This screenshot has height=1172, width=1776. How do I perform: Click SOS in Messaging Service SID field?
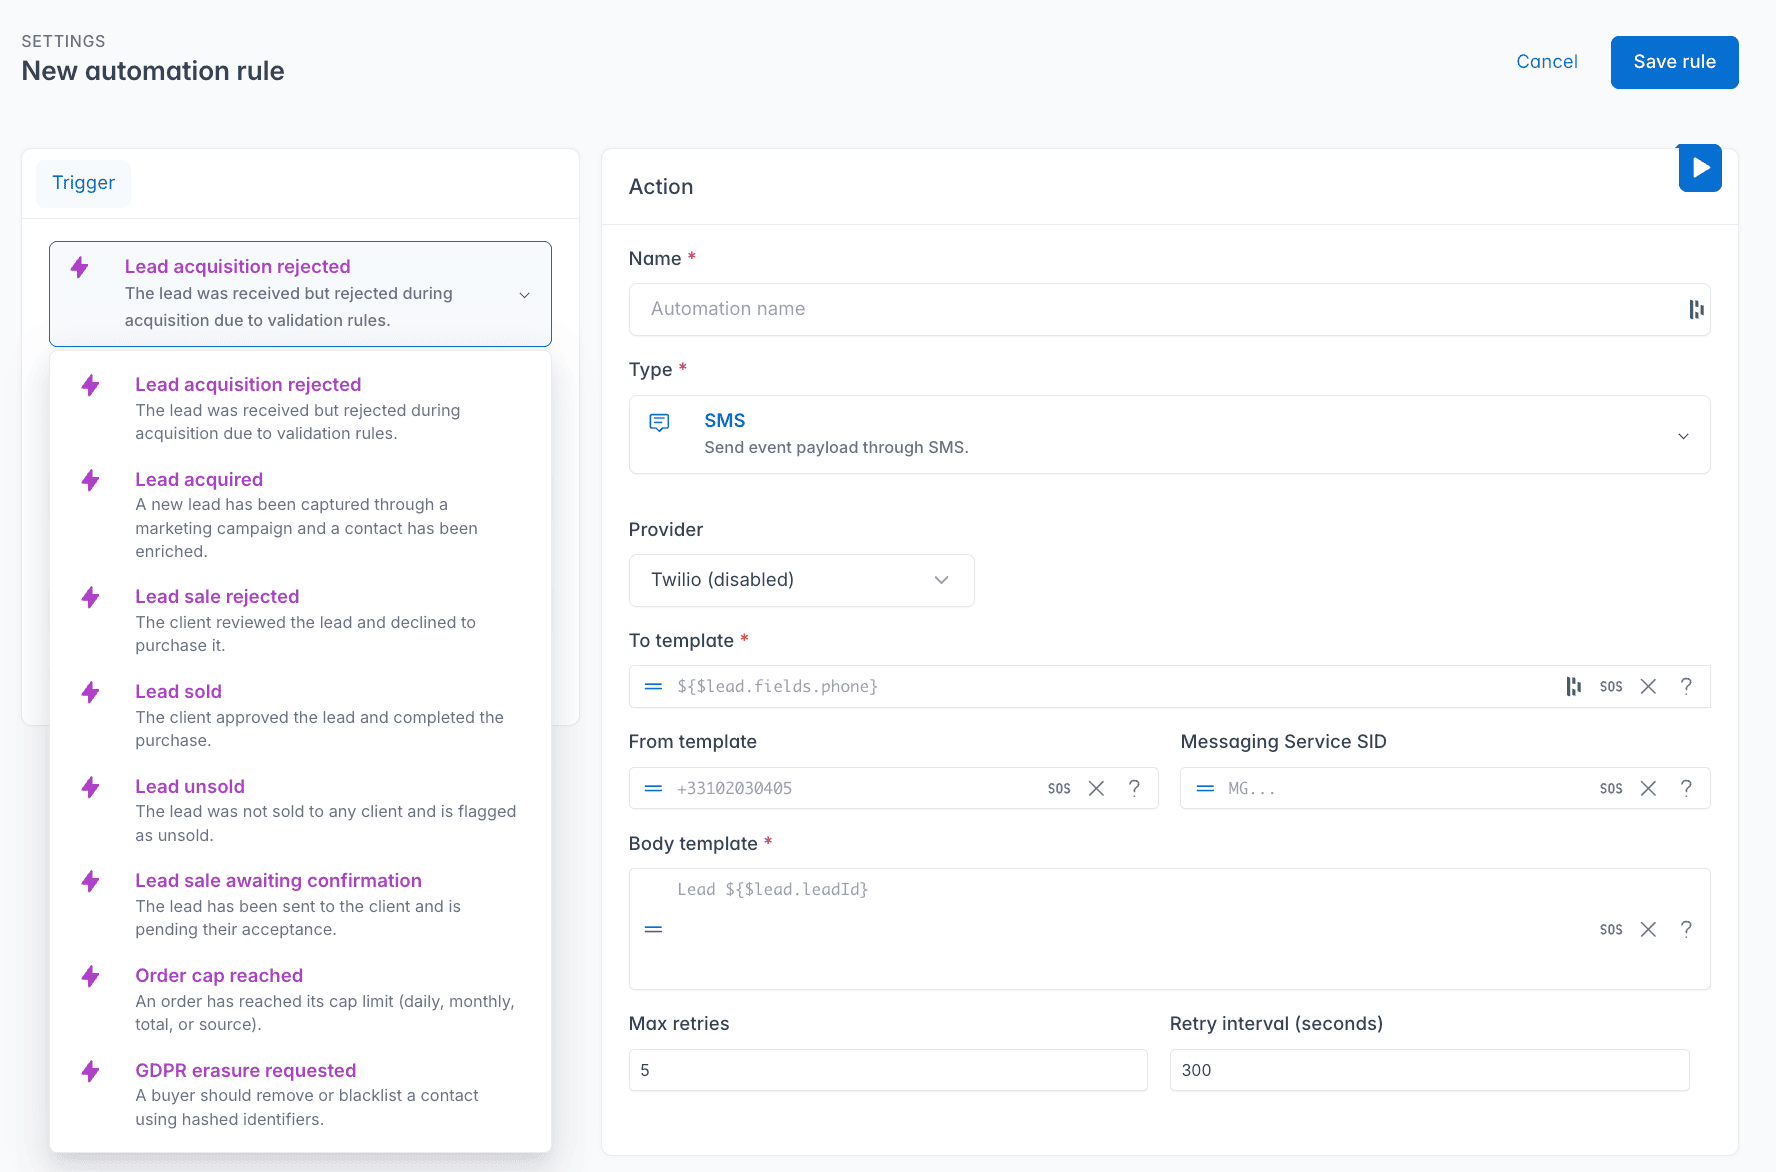[1611, 788]
